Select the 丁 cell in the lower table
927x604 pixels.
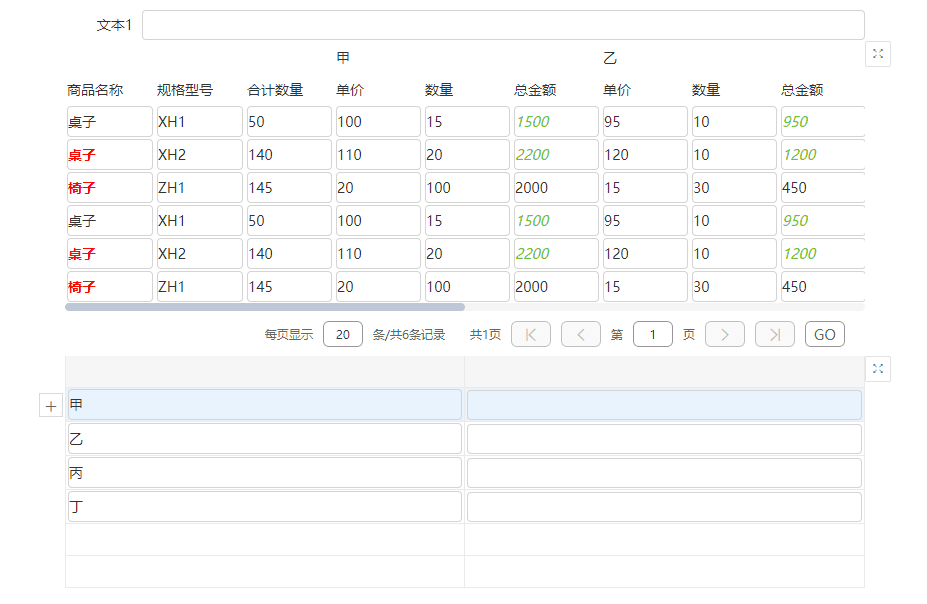coord(265,506)
